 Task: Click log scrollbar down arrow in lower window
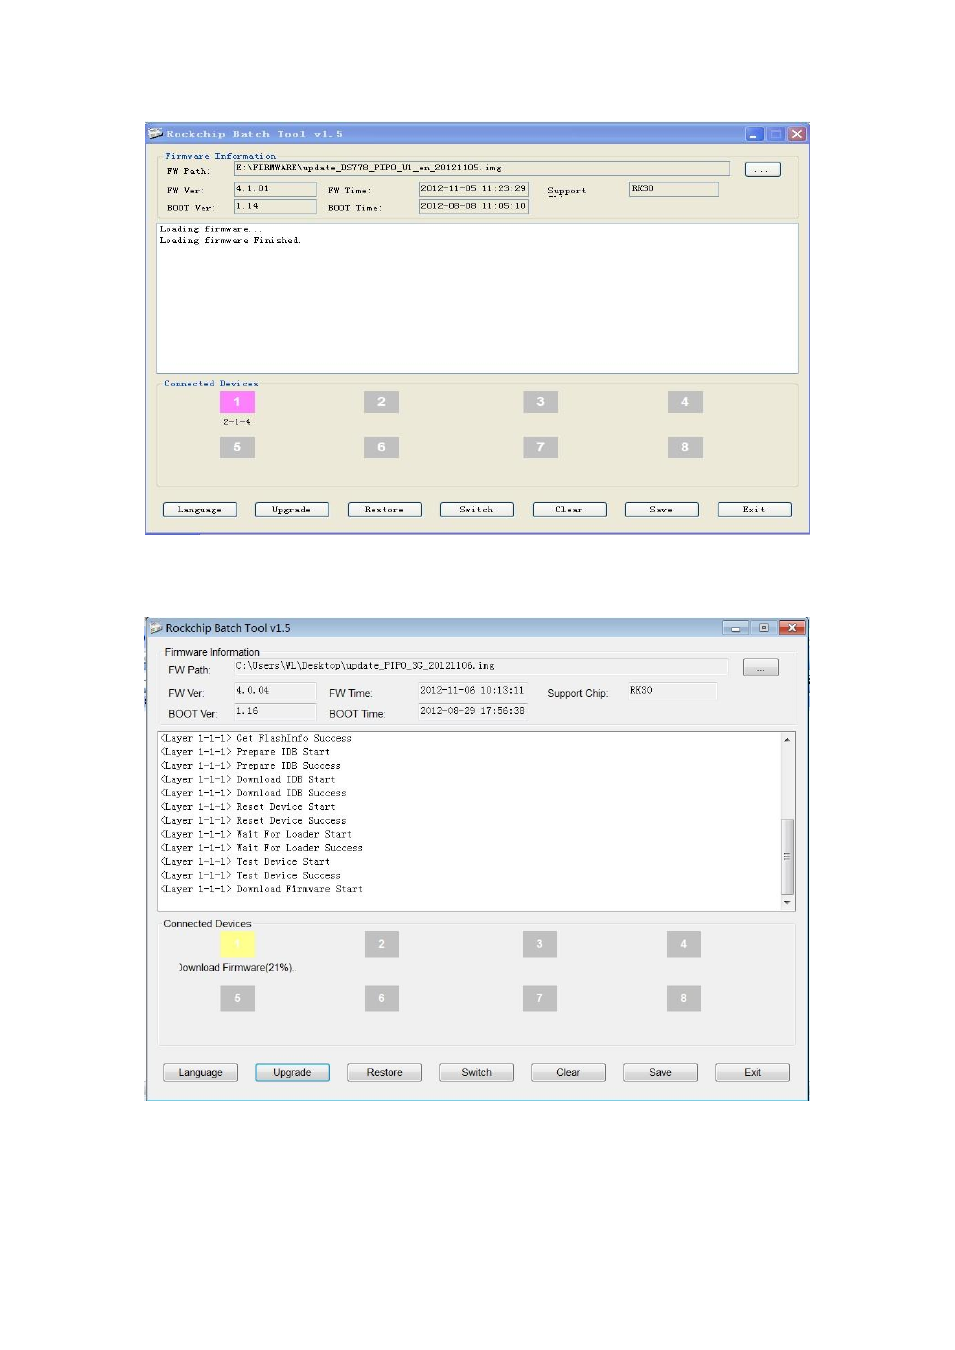tap(787, 902)
